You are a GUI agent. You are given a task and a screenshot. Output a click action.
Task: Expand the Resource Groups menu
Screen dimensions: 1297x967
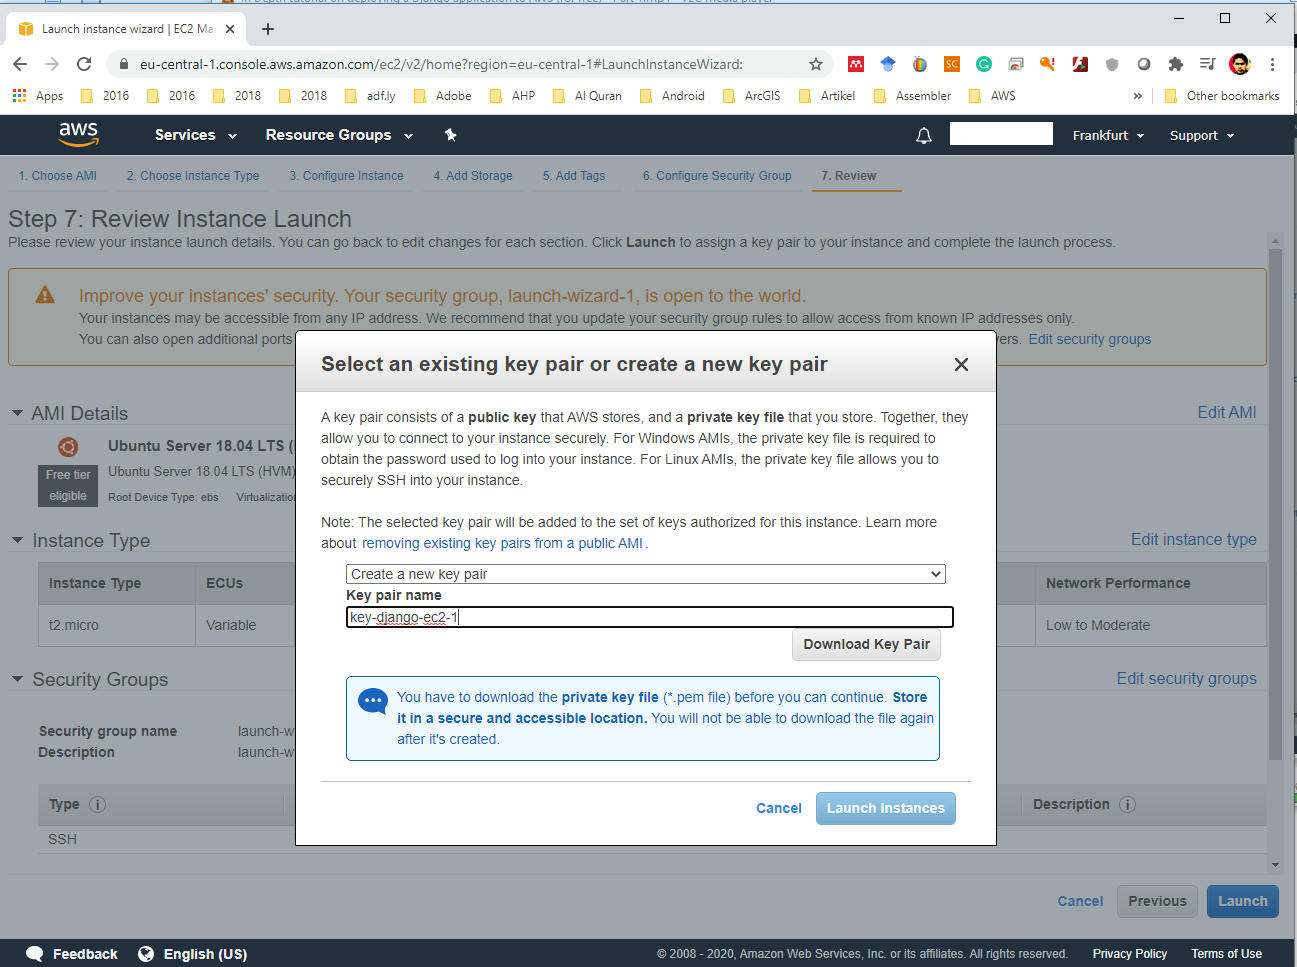339,135
